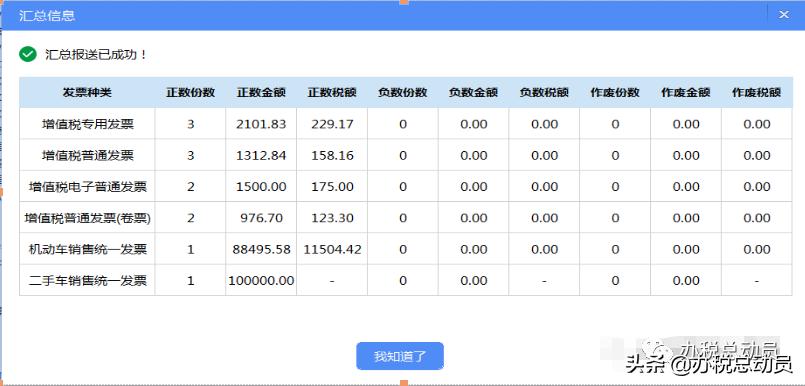The image size is (805, 386).
Task: Click the green success checkmark icon
Action: 28,54
